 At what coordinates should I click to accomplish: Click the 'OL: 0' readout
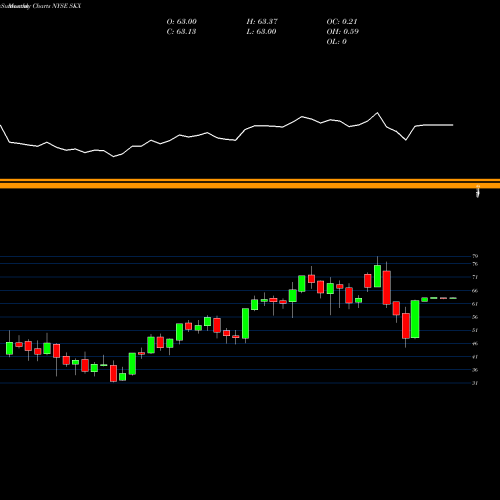[x=337, y=42]
